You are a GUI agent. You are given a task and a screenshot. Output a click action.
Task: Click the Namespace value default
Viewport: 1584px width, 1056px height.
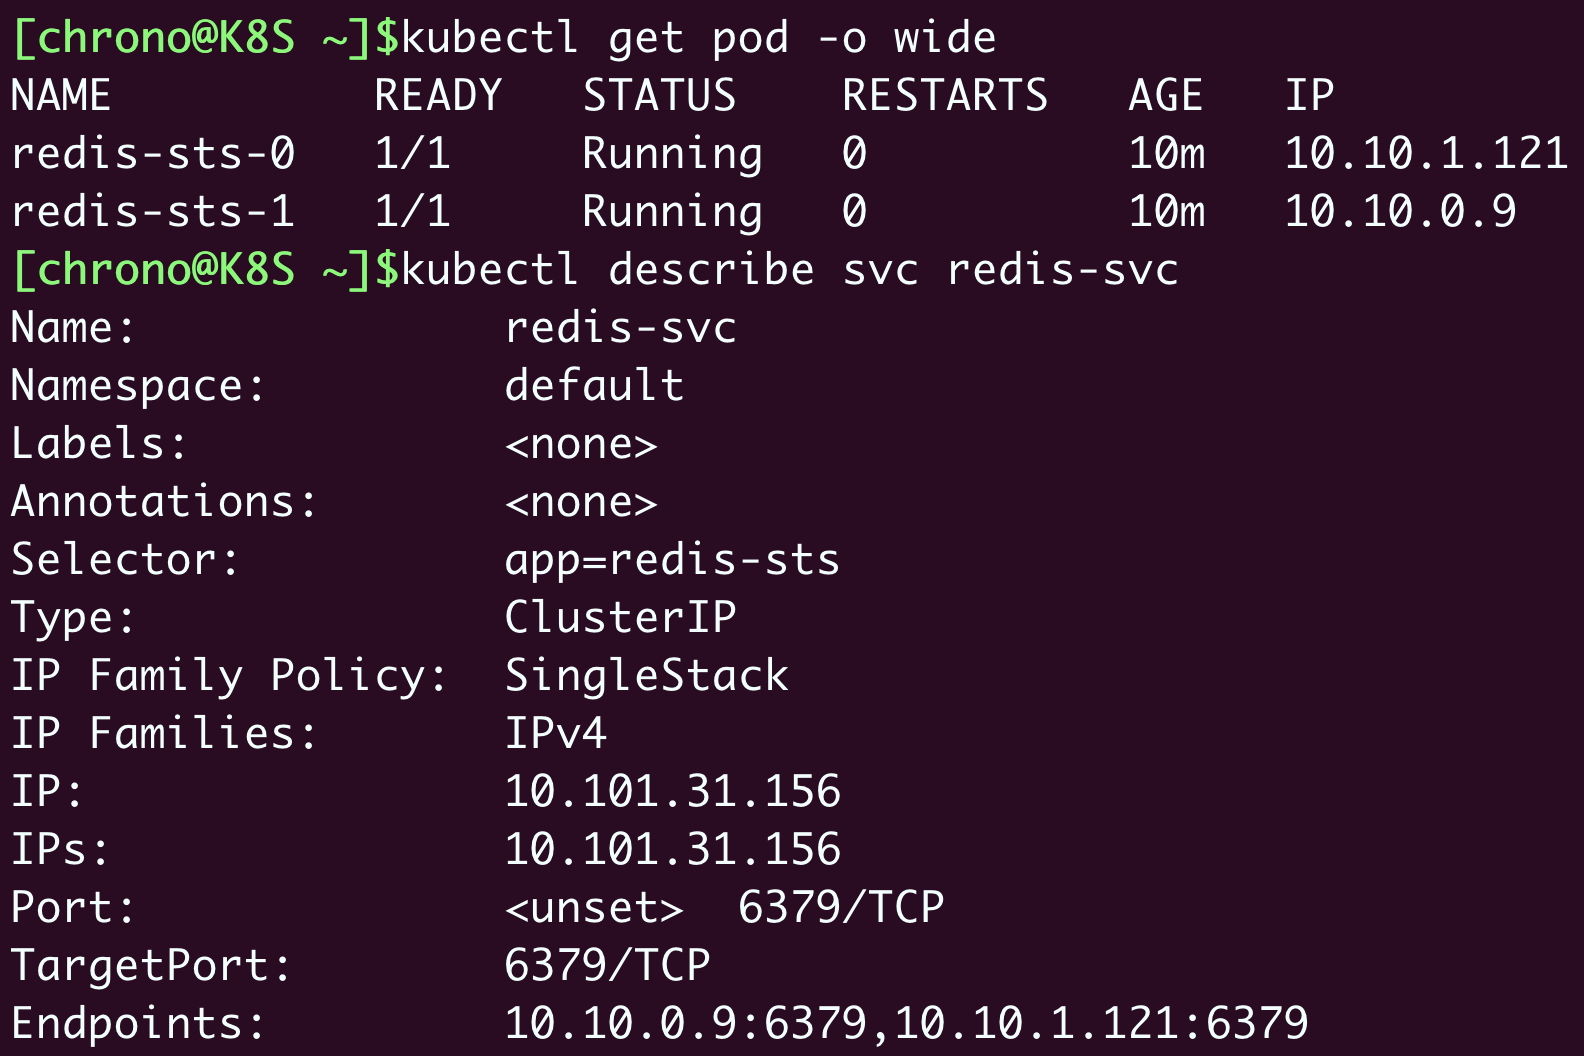(594, 386)
